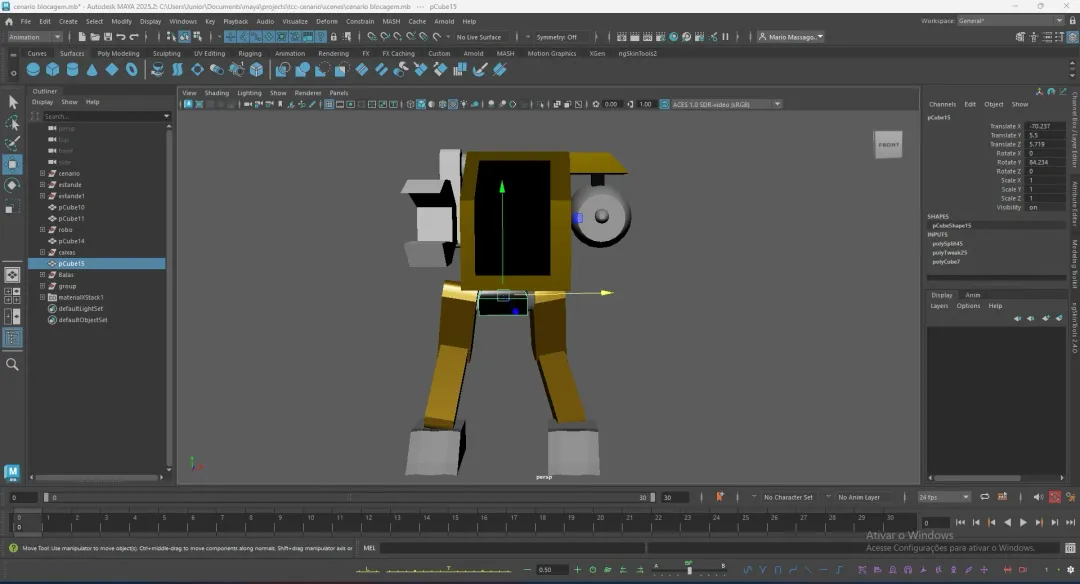Select the Lasso select tool
The width and height of the screenshot is (1080, 584).
click(12, 123)
